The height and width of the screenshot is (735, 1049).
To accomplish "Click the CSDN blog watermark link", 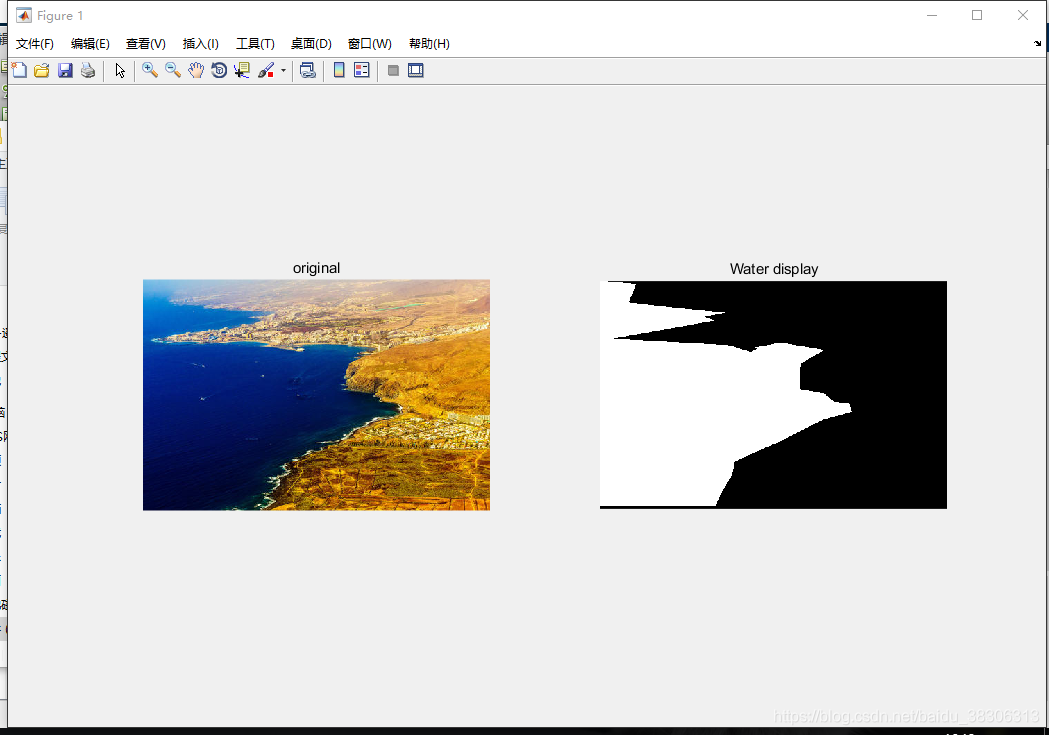I will coord(898,716).
